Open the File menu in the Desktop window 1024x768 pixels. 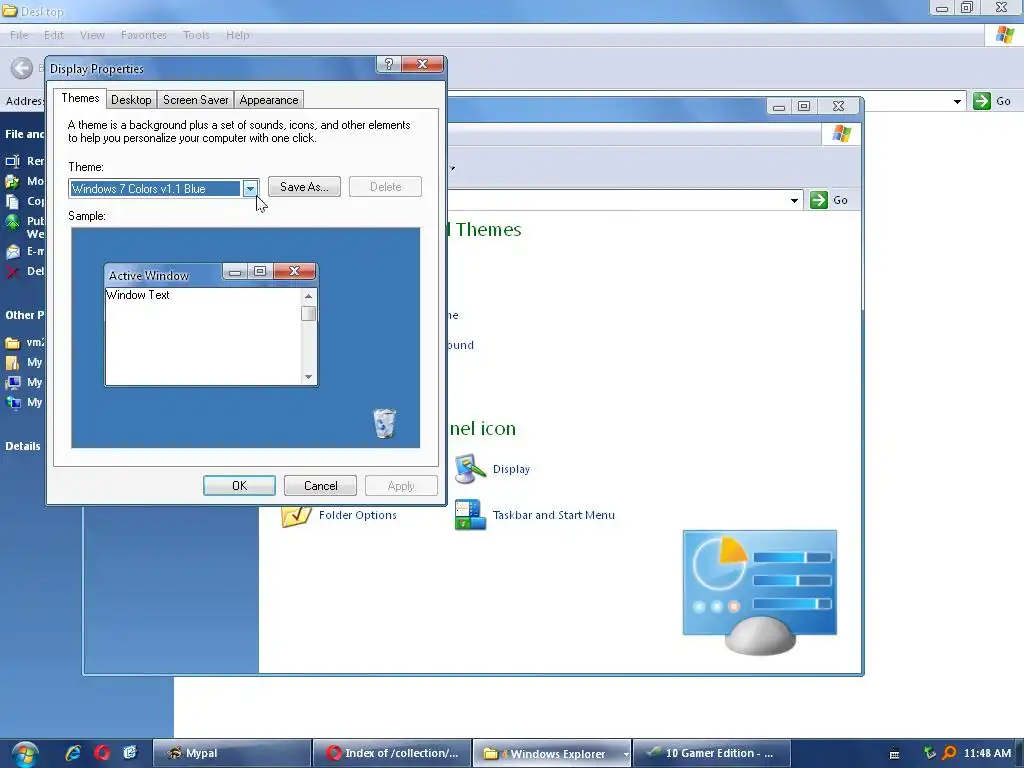tap(19, 35)
